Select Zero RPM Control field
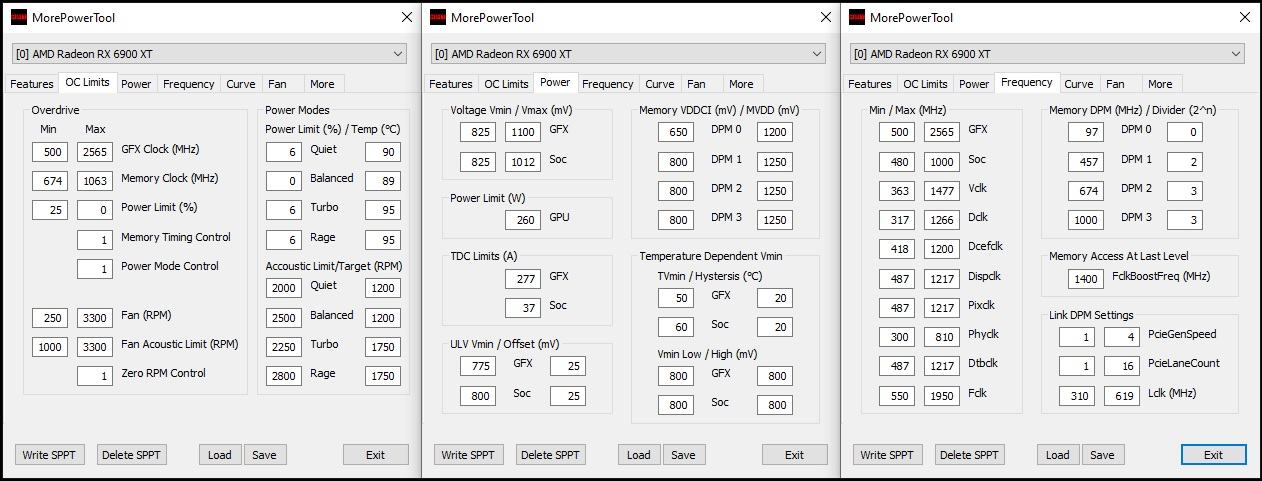The height and width of the screenshot is (481, 1262). click(95, 376)
